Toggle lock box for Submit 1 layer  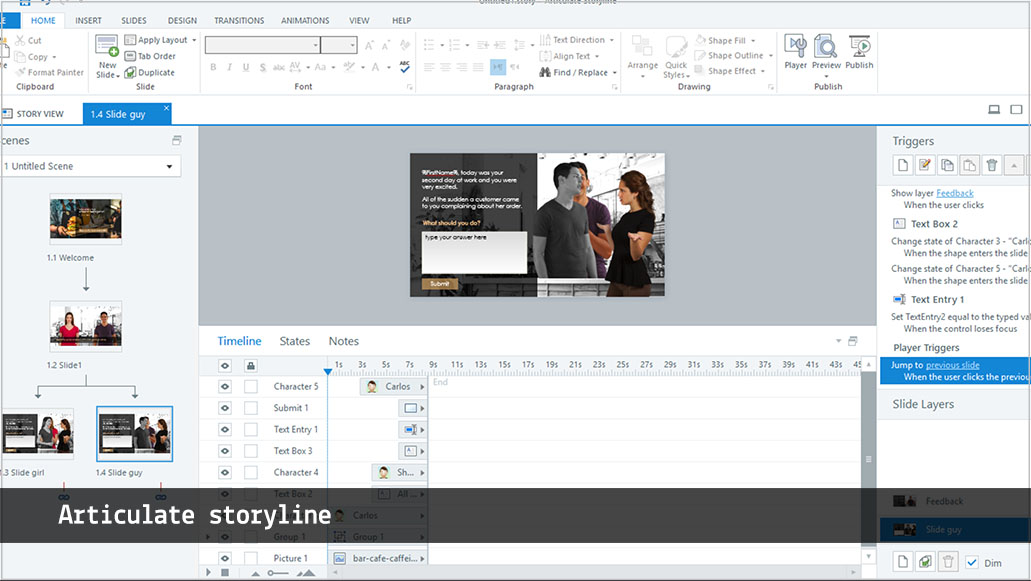tap(251, 408)
